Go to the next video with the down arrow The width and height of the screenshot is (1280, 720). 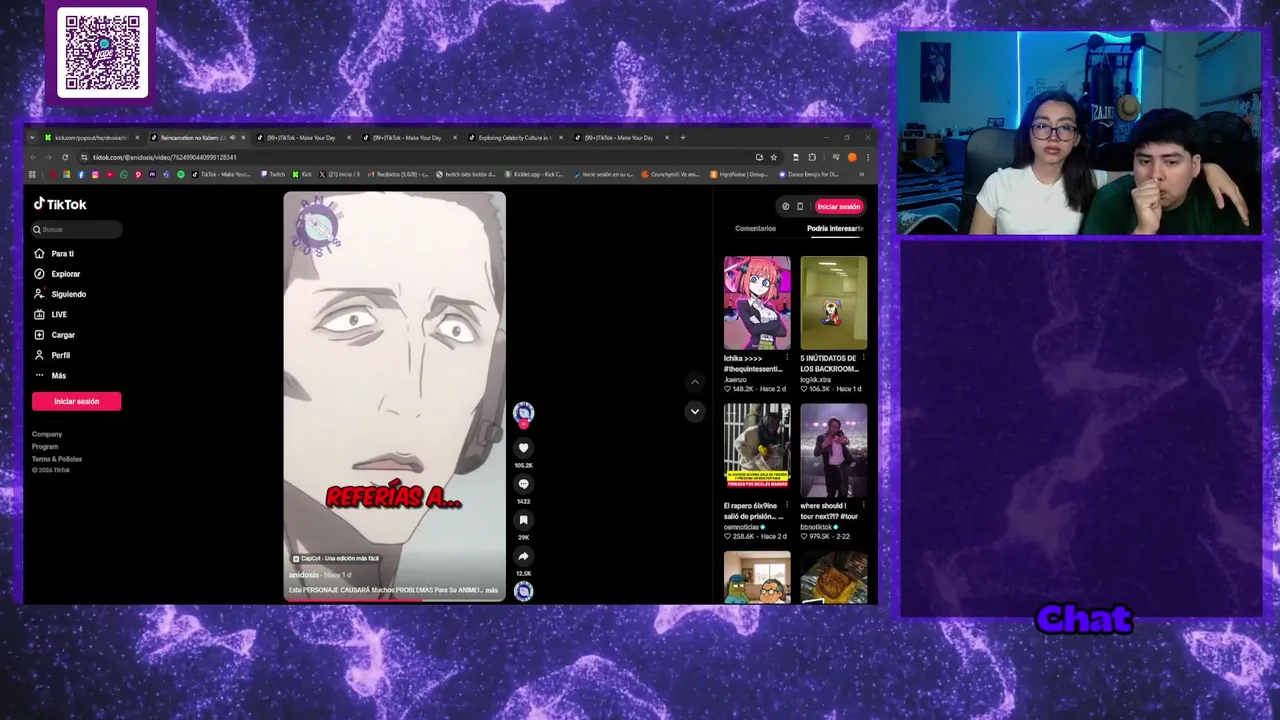[695, 411]
